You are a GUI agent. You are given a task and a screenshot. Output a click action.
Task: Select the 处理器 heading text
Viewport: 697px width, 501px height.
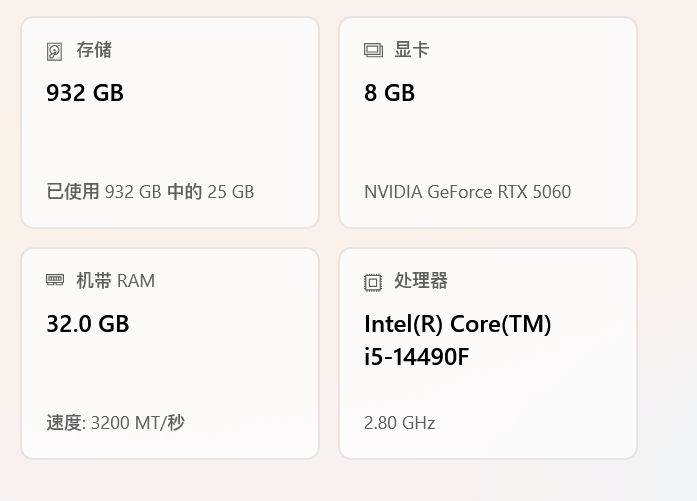tap(421, 281)
